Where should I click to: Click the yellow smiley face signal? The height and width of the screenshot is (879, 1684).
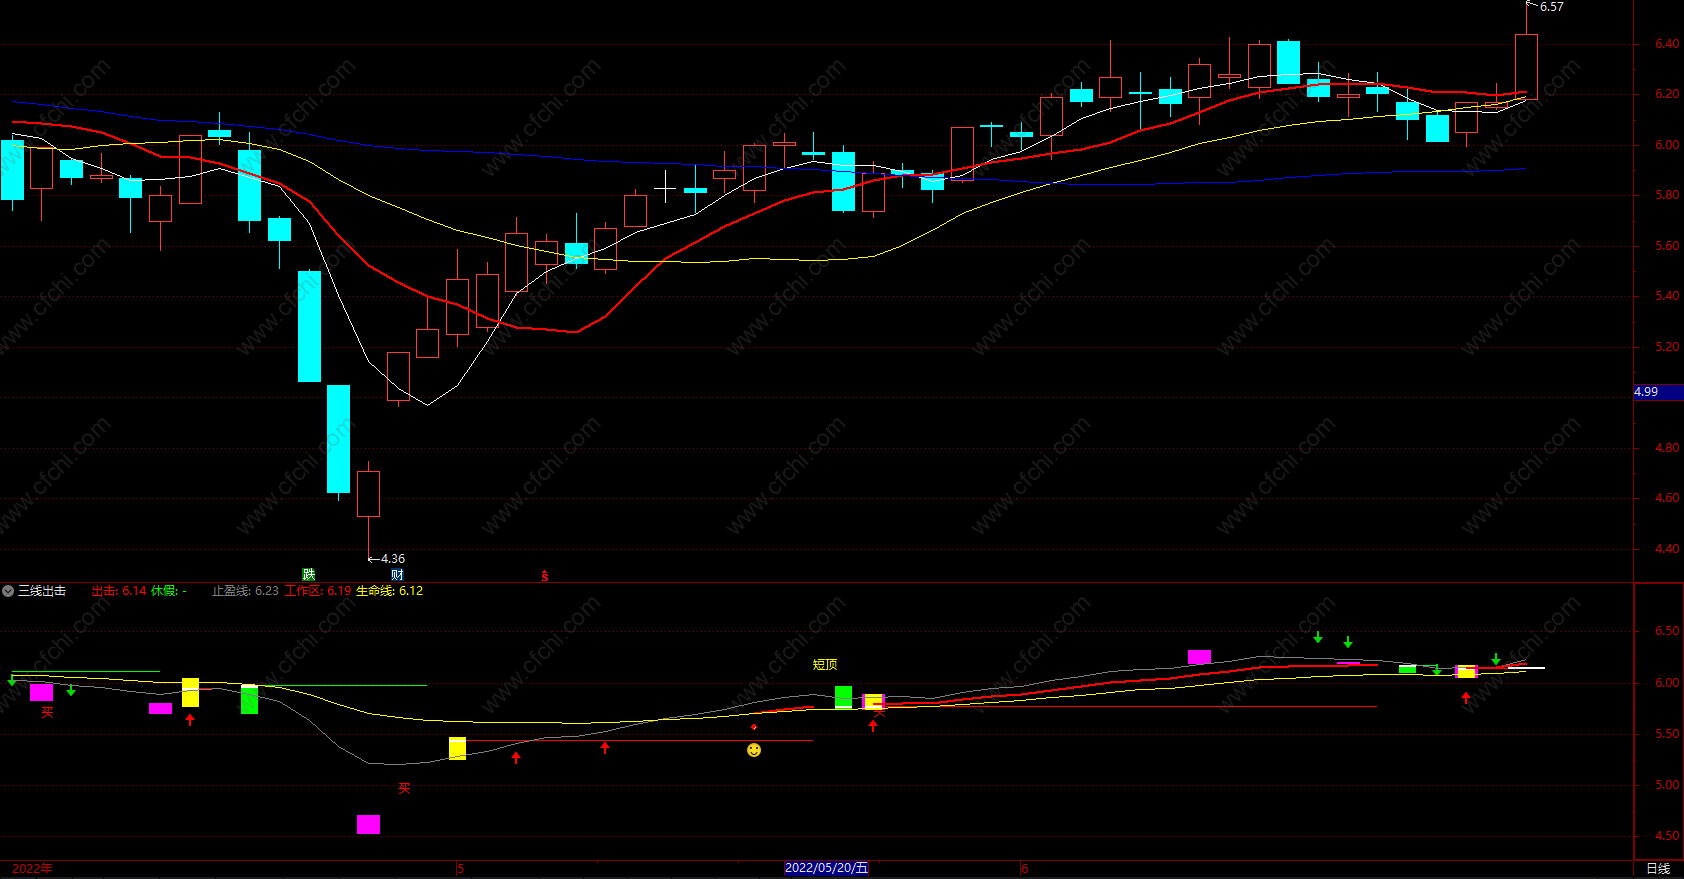tap(754, 750)
